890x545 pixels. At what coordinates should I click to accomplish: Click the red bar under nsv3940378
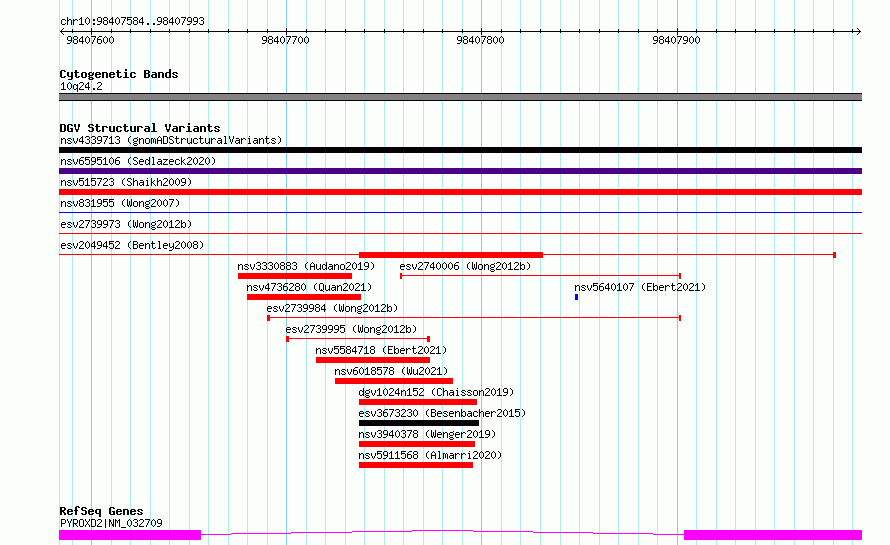tap(417, 444)
